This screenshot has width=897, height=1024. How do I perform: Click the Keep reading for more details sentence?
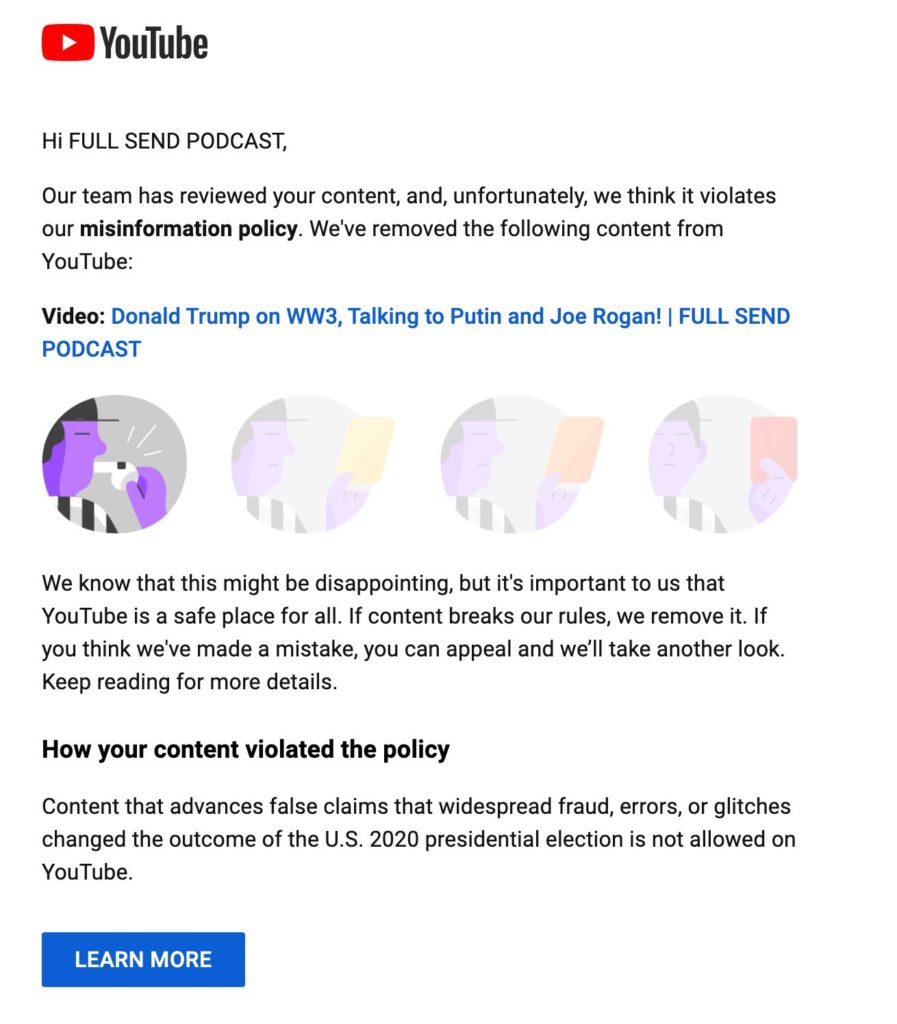coord(189,682)
